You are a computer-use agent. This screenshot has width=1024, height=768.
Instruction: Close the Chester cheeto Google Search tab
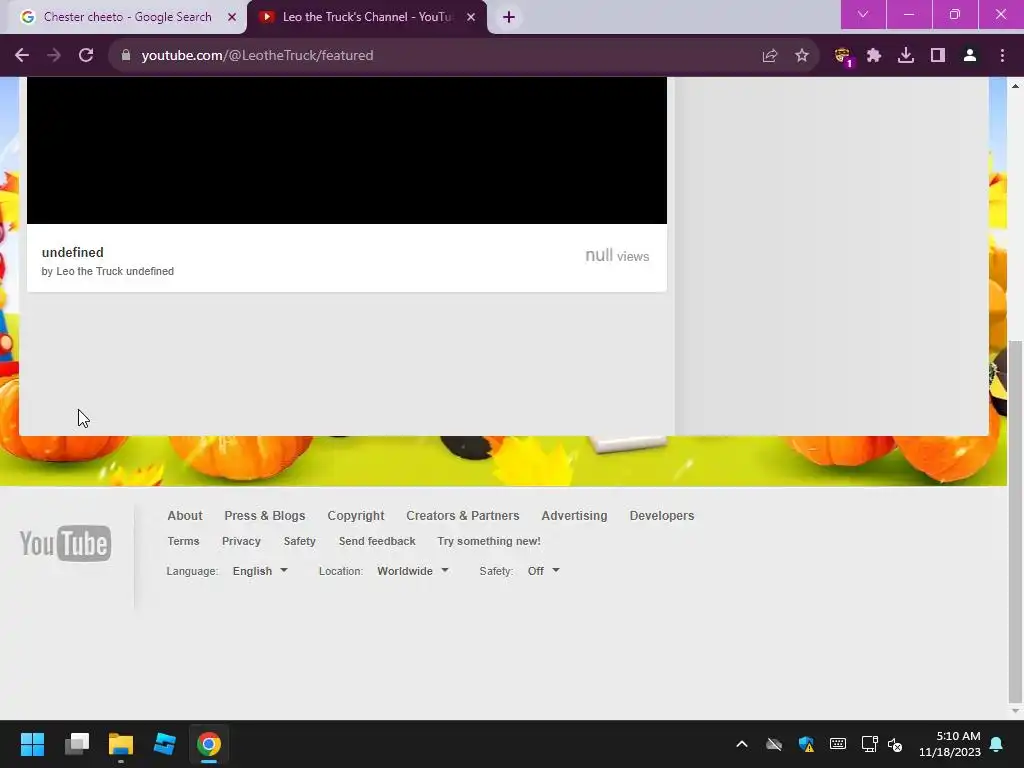click(232, 17)
